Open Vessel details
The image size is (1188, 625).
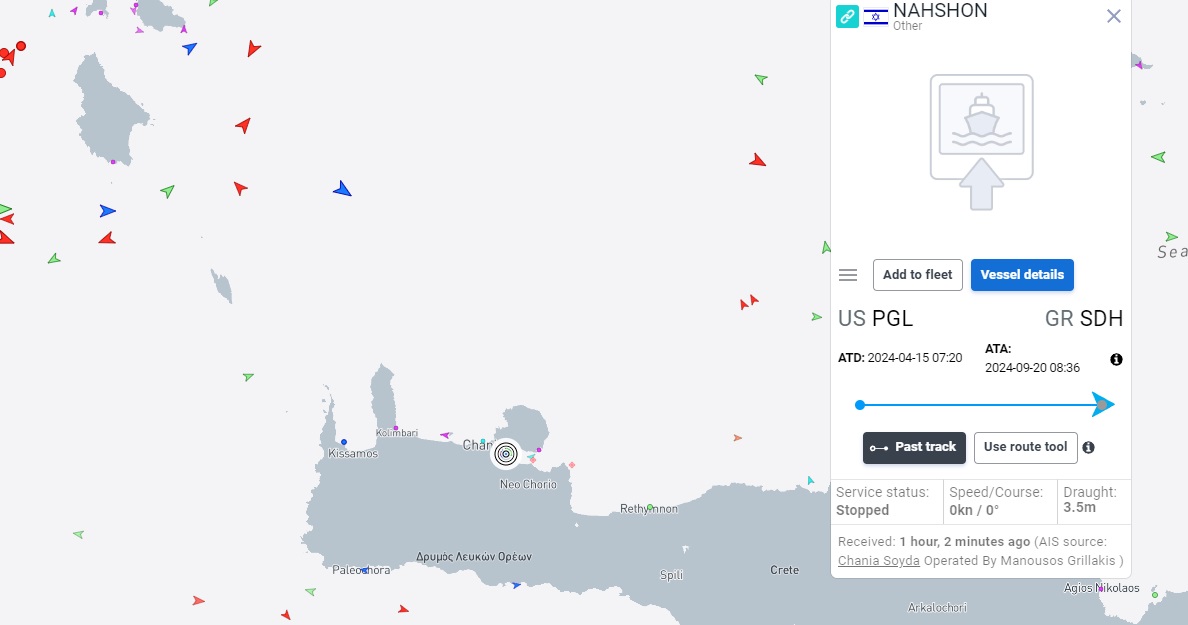pos(1022,275)
